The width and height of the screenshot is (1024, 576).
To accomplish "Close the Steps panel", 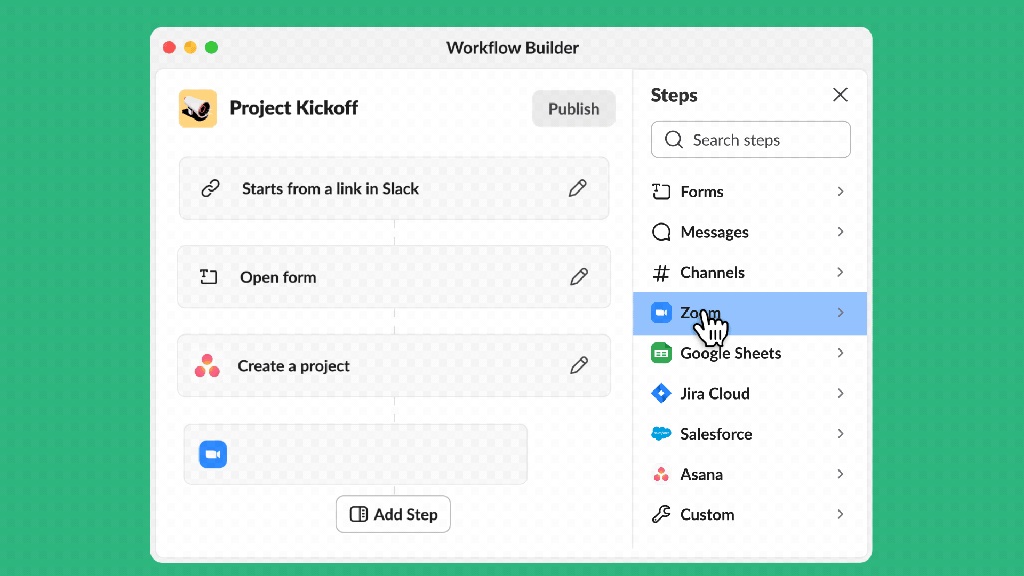I will click(840, 95).
